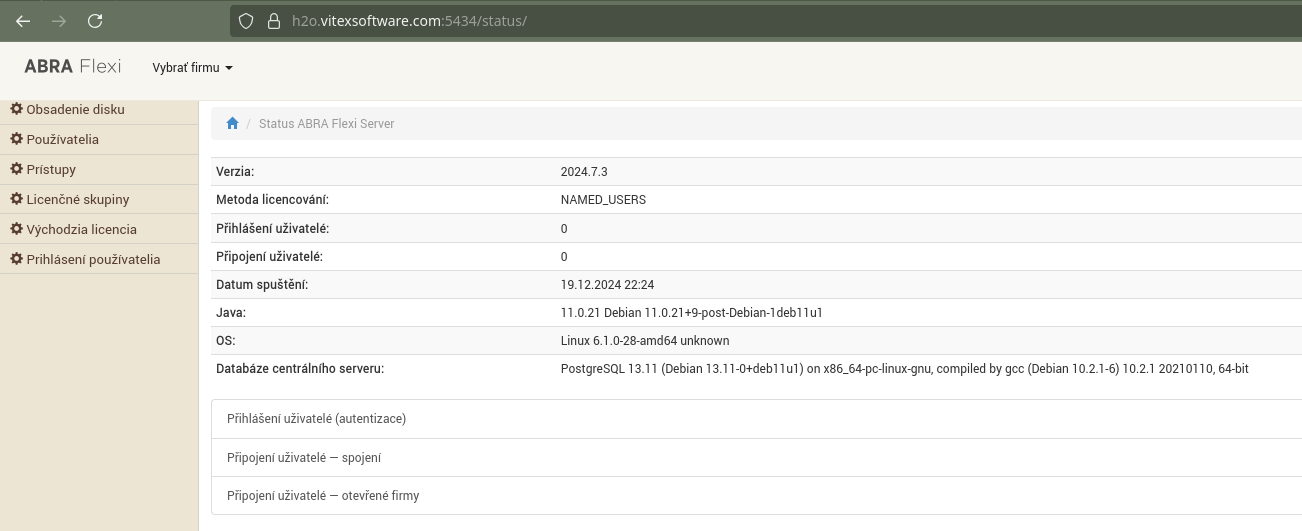Image resolution: width=1302 pixels, height=531 pixels.
Task: Click start date 19.12.2024 22:24
Action: 607,285
